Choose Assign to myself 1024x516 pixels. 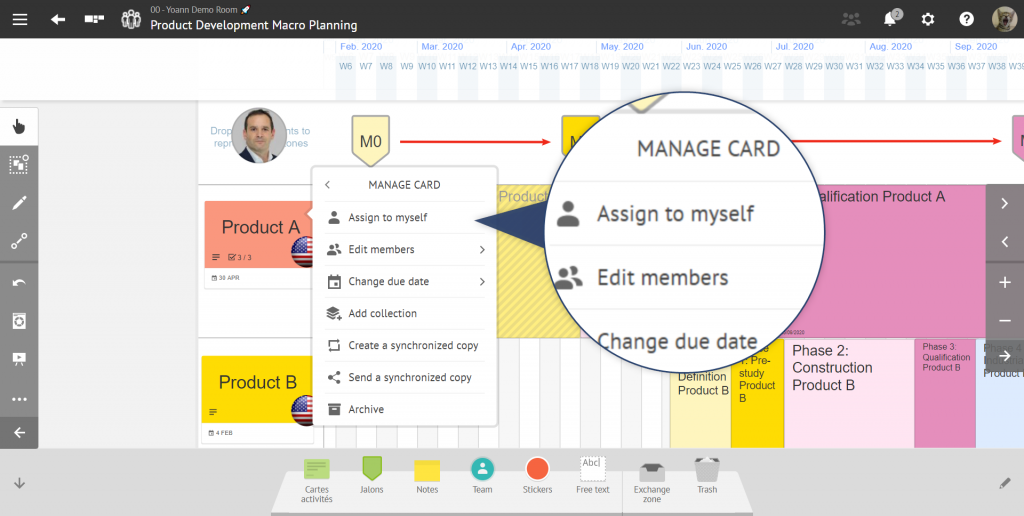coord(404,218)
